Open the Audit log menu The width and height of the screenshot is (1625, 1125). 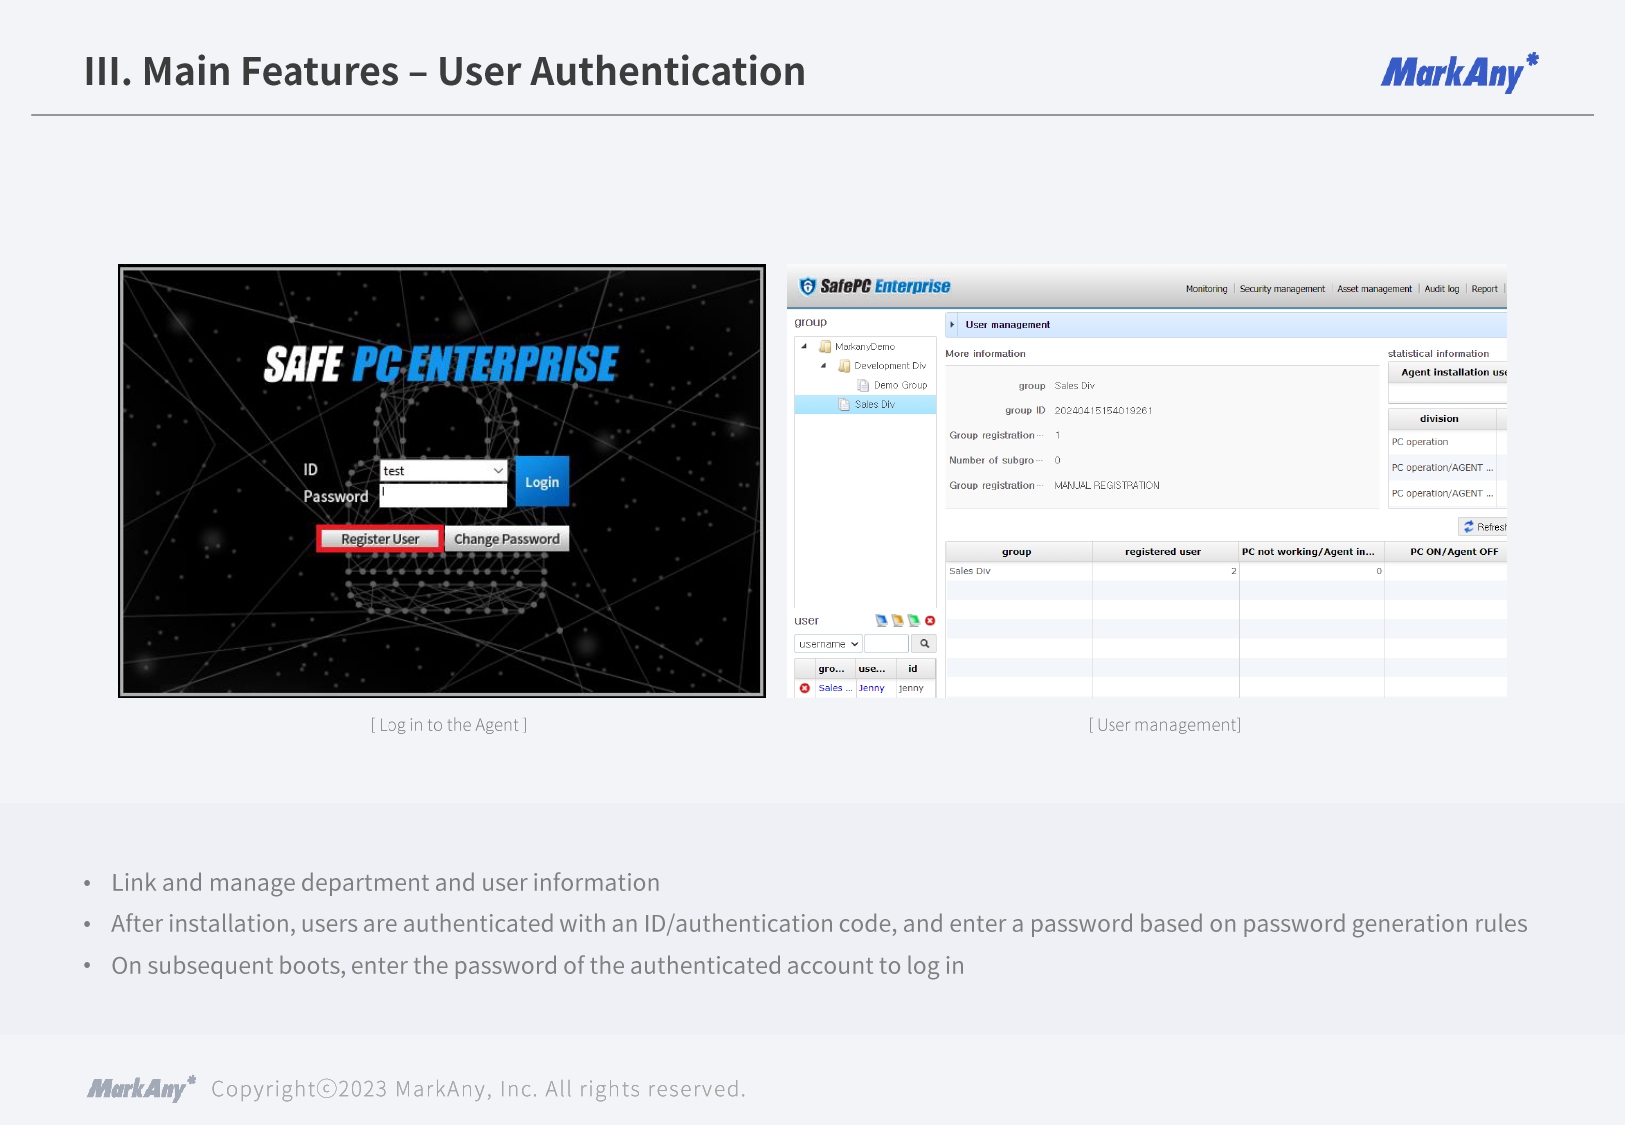[x=1441, y=289]
